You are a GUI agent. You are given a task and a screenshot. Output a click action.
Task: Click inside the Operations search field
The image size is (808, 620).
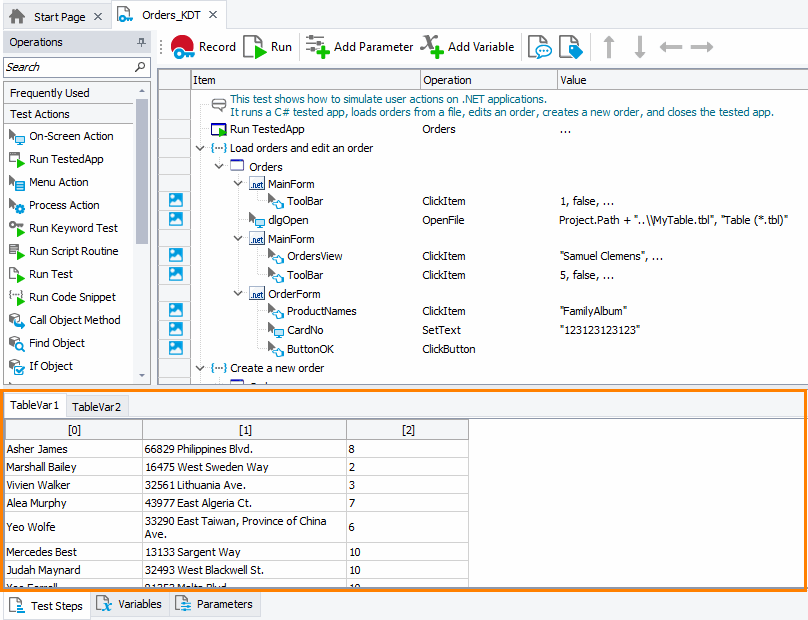click(70, 67)
